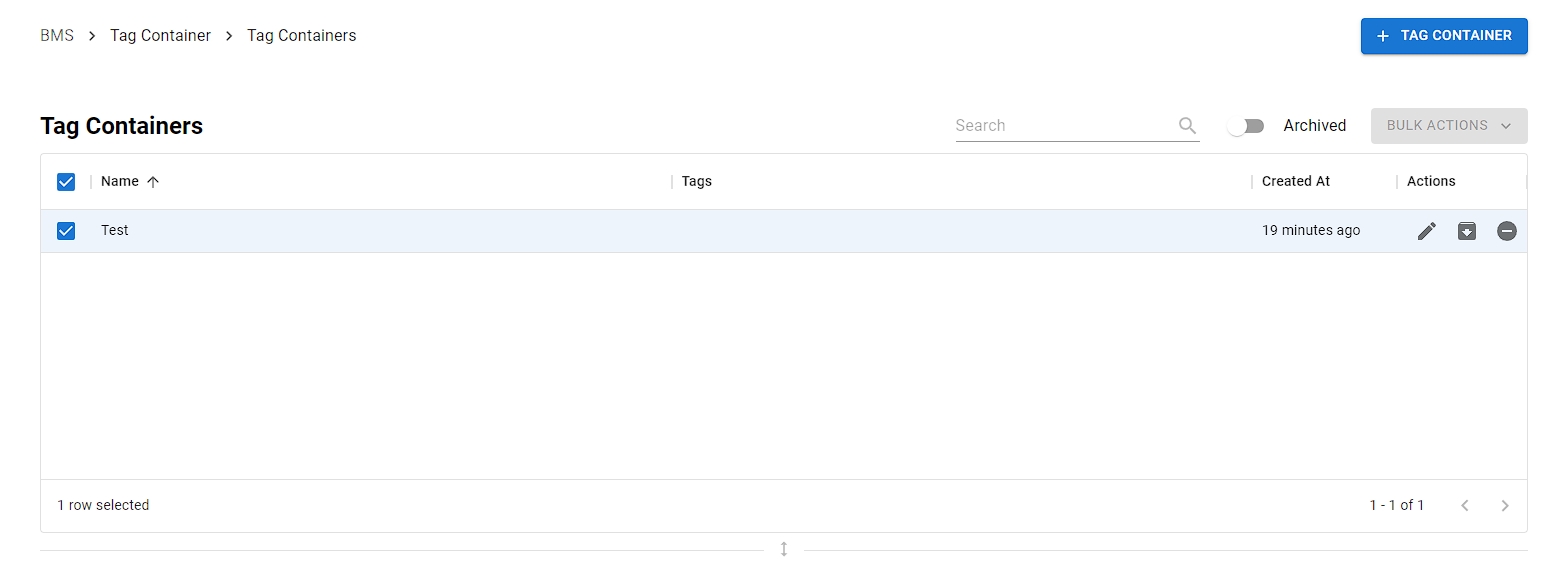The image size is (1567, 576).
Task: Select the Test row name
Action: [115, 231]
